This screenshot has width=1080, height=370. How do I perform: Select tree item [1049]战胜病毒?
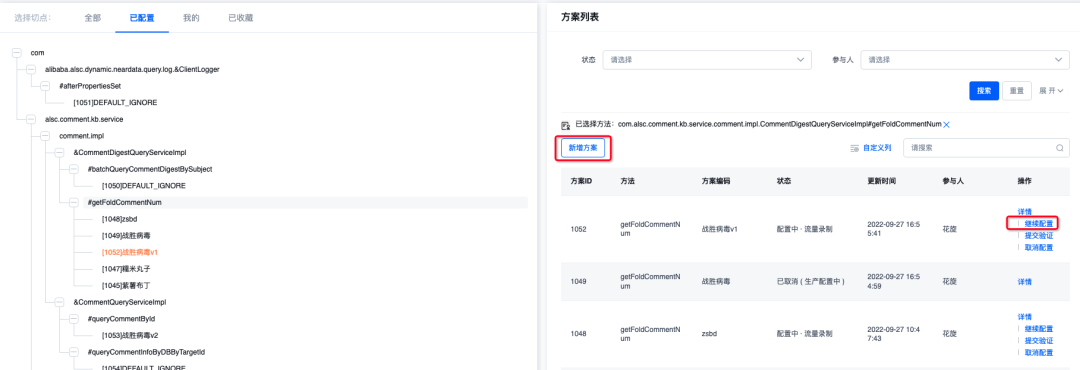coord(126,236)
